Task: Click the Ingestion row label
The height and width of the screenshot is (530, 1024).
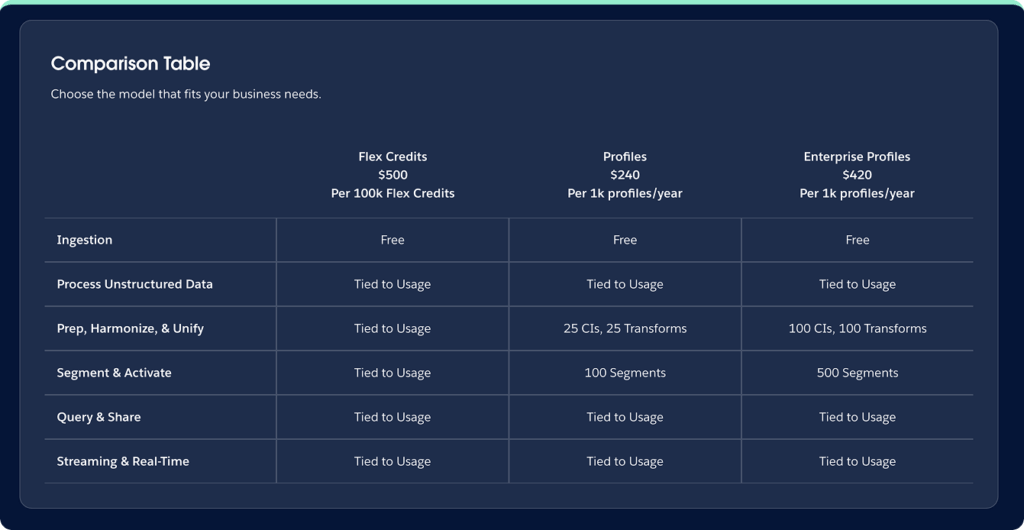Action: pos(84,240)
